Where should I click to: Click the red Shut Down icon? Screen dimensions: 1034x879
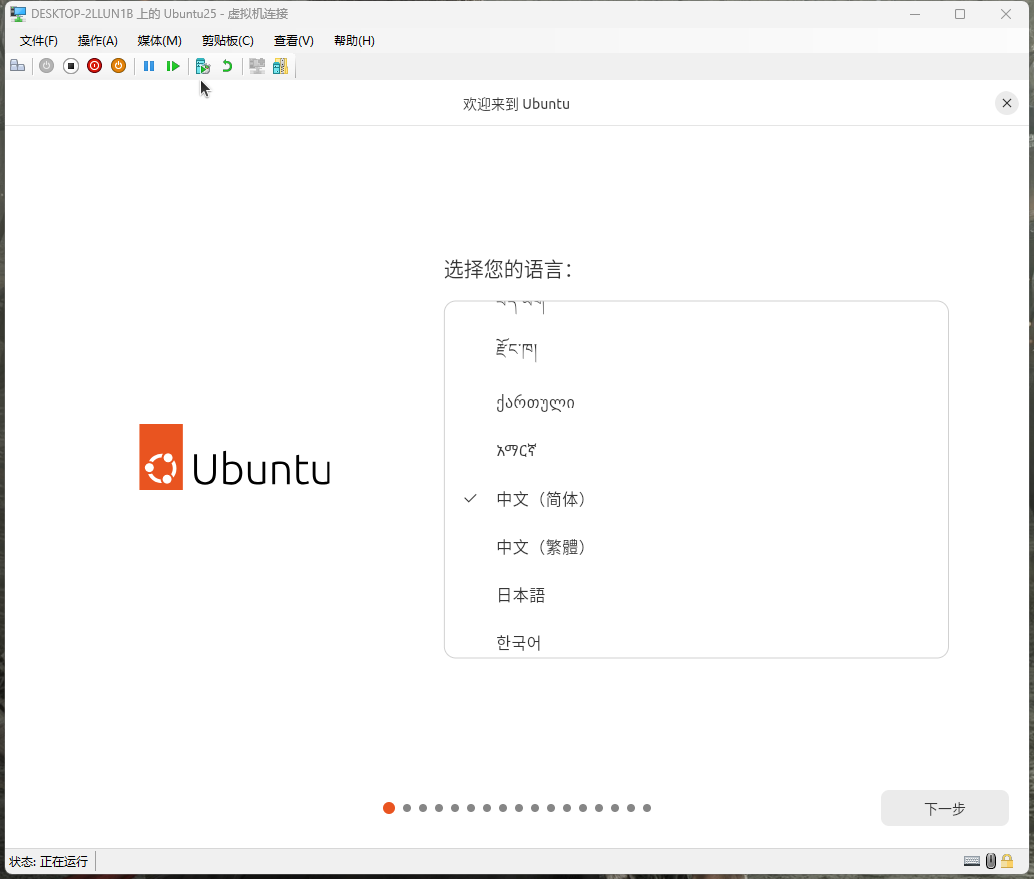tap(94, 66)
